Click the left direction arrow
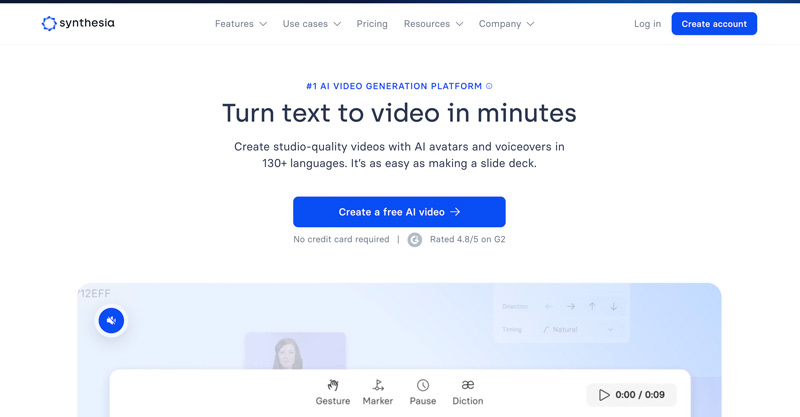This screenshot has height=417, width=800. [548, 306]
